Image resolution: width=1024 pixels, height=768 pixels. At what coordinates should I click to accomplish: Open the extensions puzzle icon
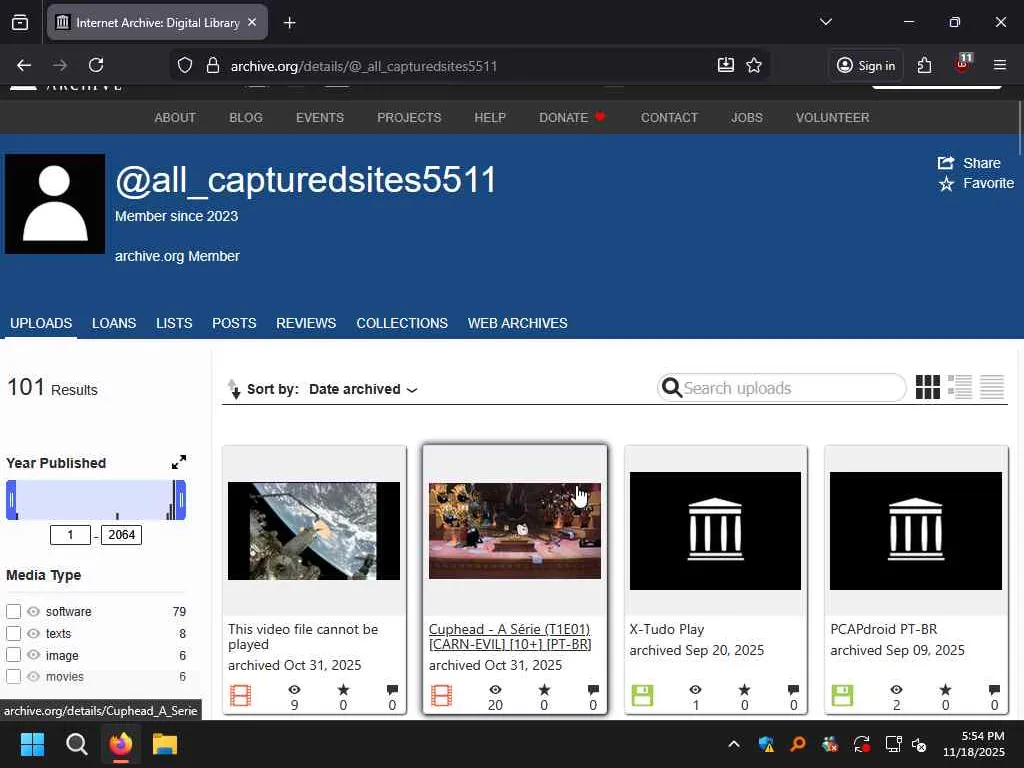click(x=924, y=65)
